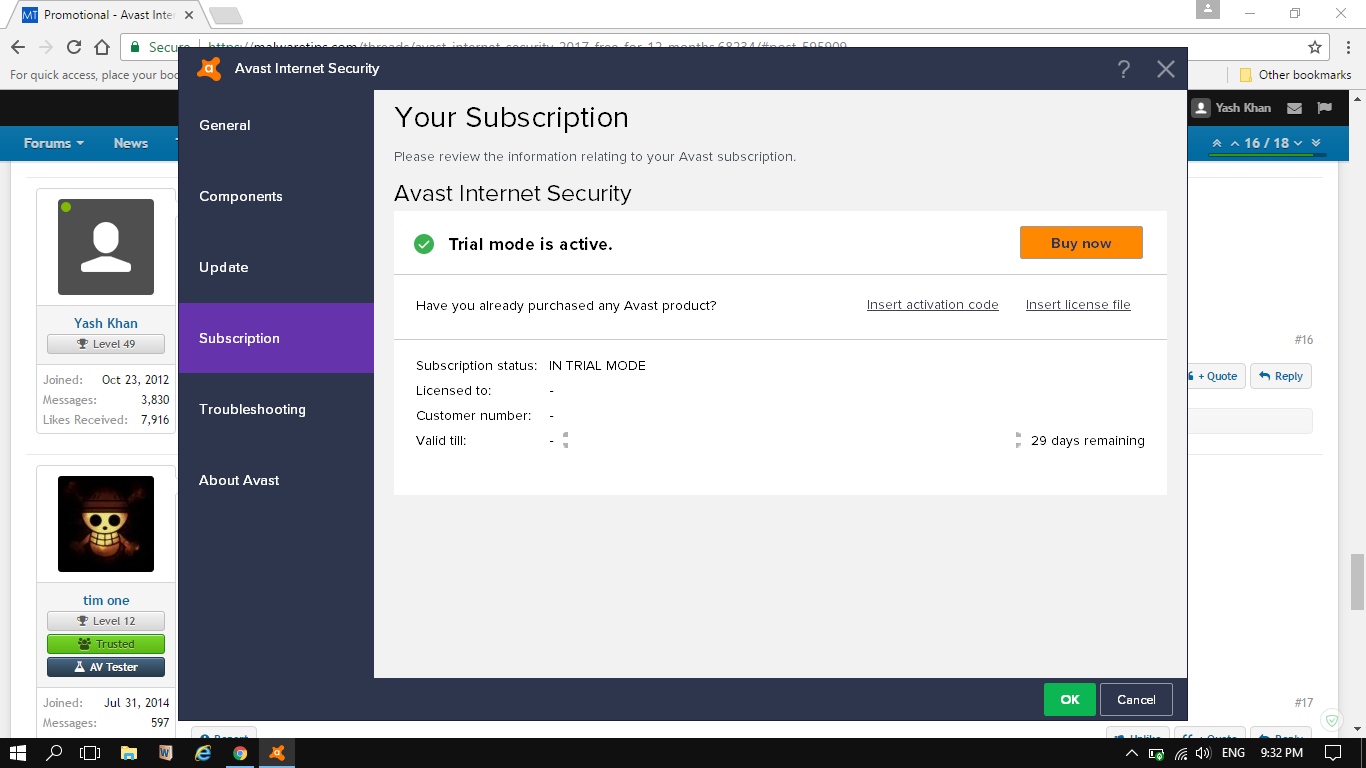Open the tim one profile link
The image size is (1366, 768).
coord(106,600)
